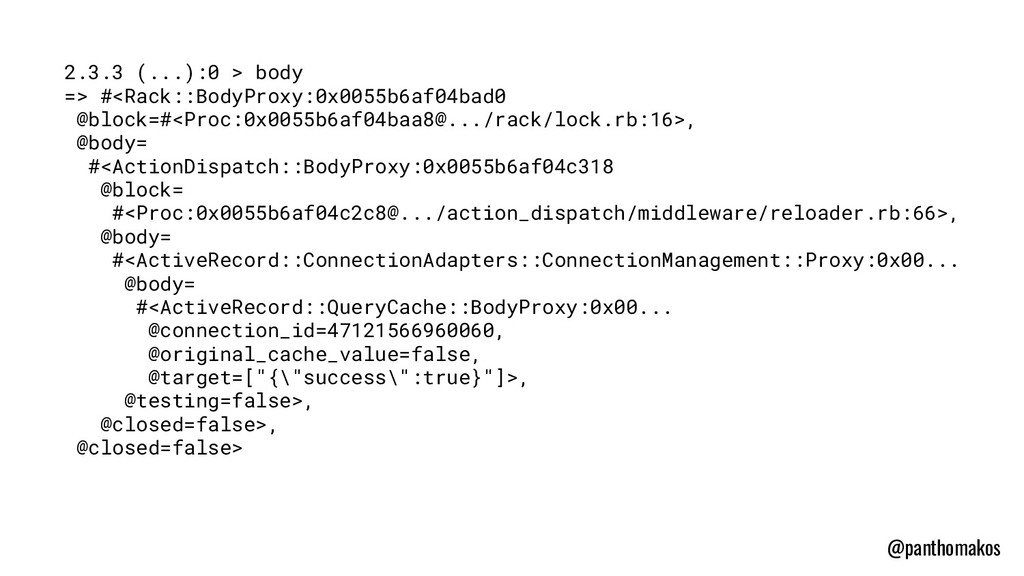Click the first @block=#<Proc line
The image size is (1024, 576).
[385, 120]
